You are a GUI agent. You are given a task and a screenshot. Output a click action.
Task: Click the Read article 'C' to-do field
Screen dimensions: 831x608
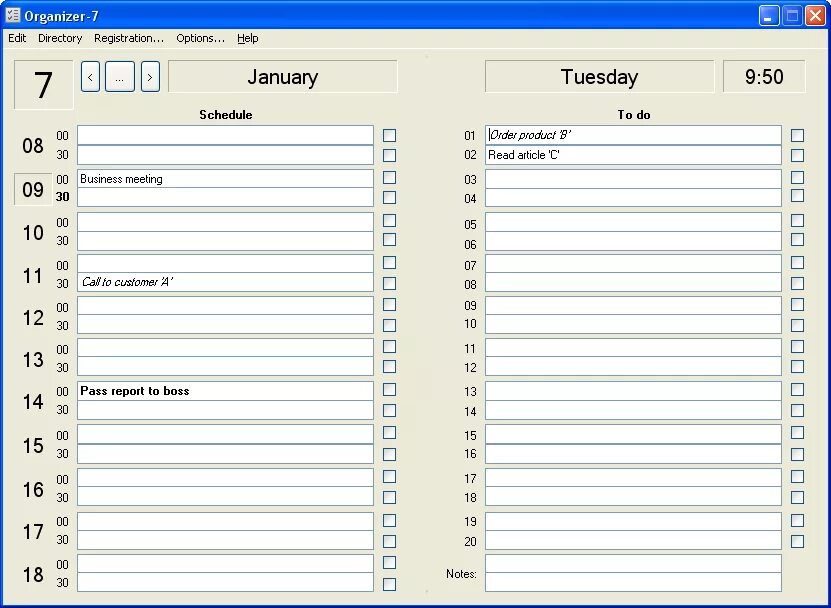click(633, 155)
